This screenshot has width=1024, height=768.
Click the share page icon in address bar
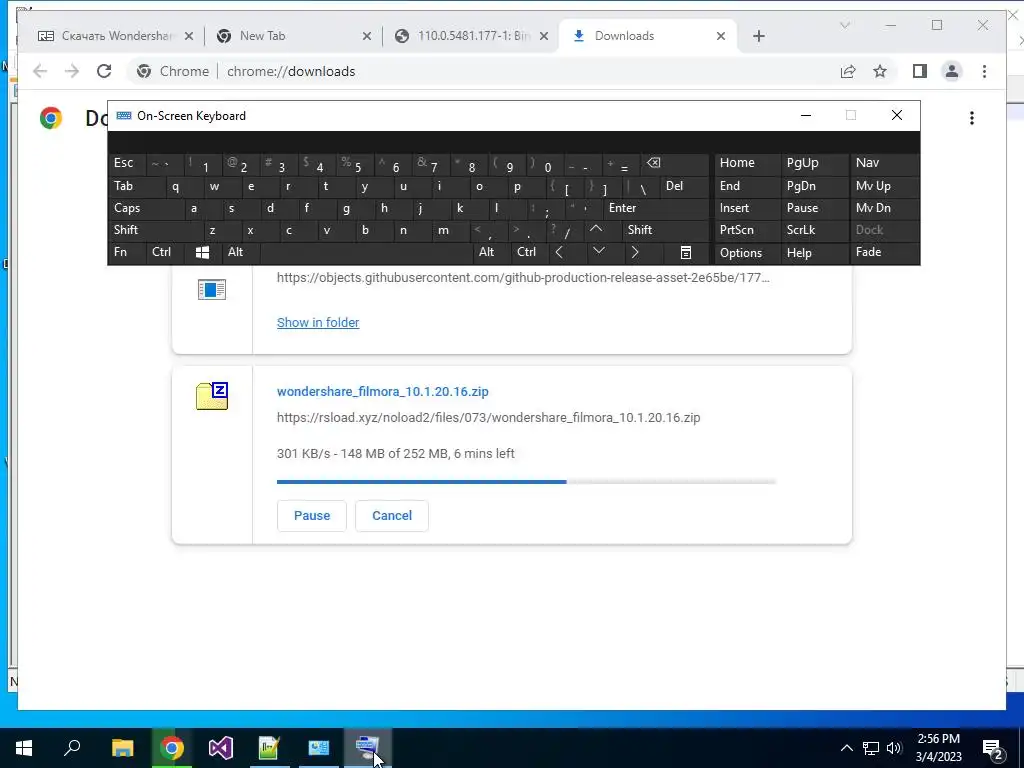coord(848,71)
